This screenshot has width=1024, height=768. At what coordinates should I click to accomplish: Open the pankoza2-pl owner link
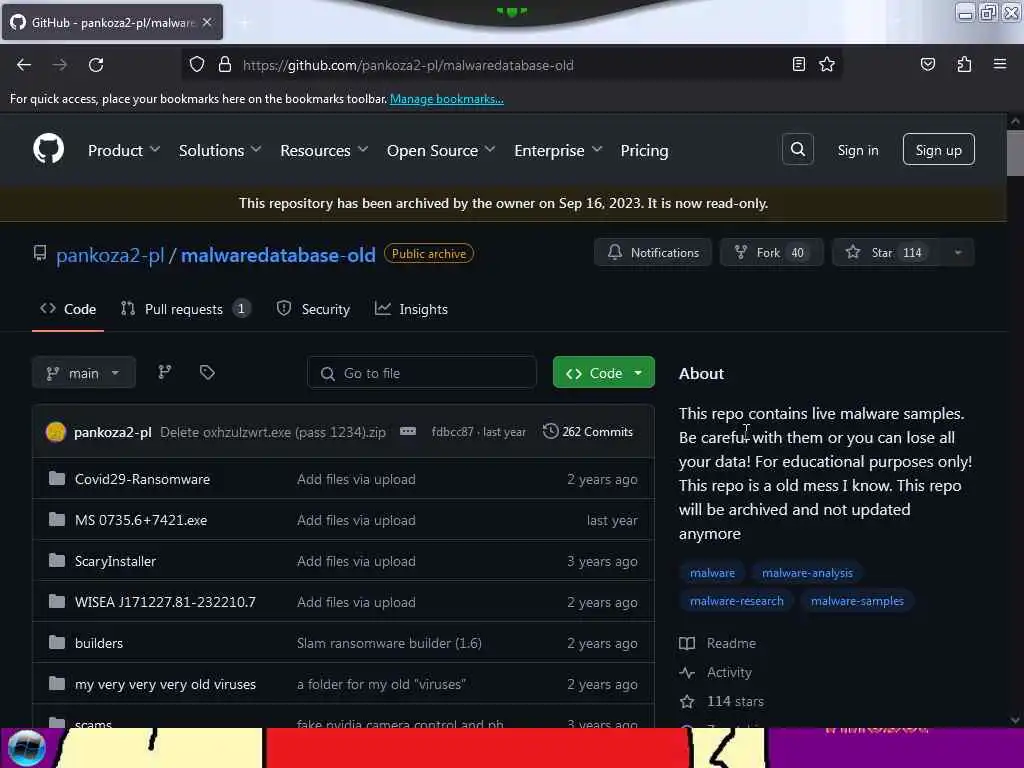tap(110, 255)
